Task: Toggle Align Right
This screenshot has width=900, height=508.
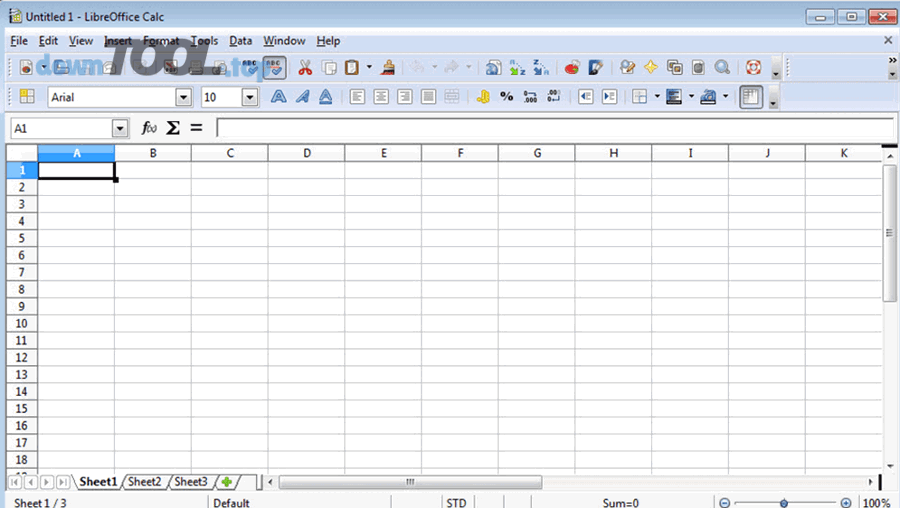Action: 405,96
